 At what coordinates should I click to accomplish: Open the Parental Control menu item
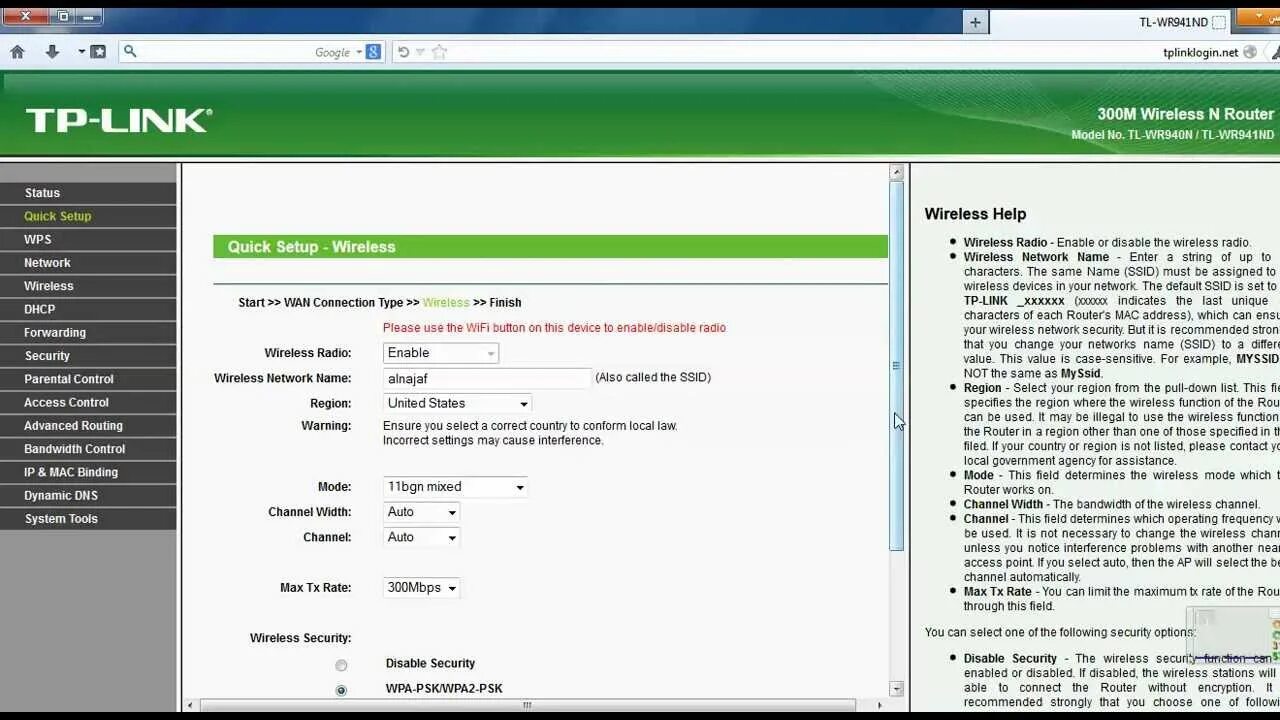click(x=88, y=379)
